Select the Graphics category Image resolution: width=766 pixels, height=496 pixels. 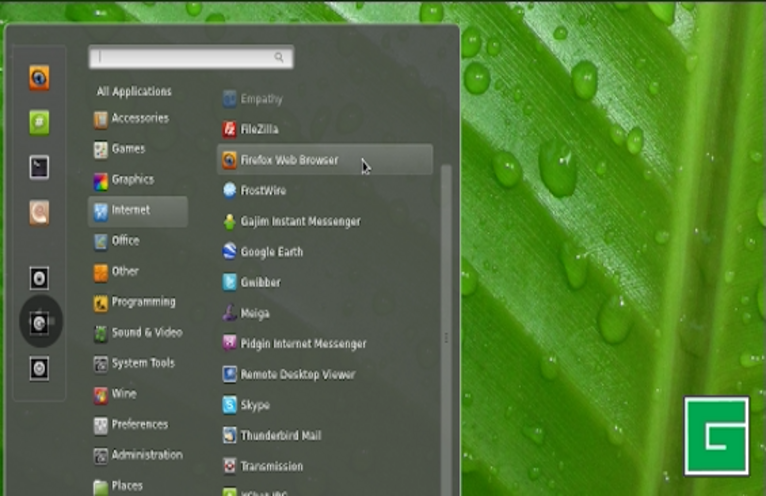point(132,180)
